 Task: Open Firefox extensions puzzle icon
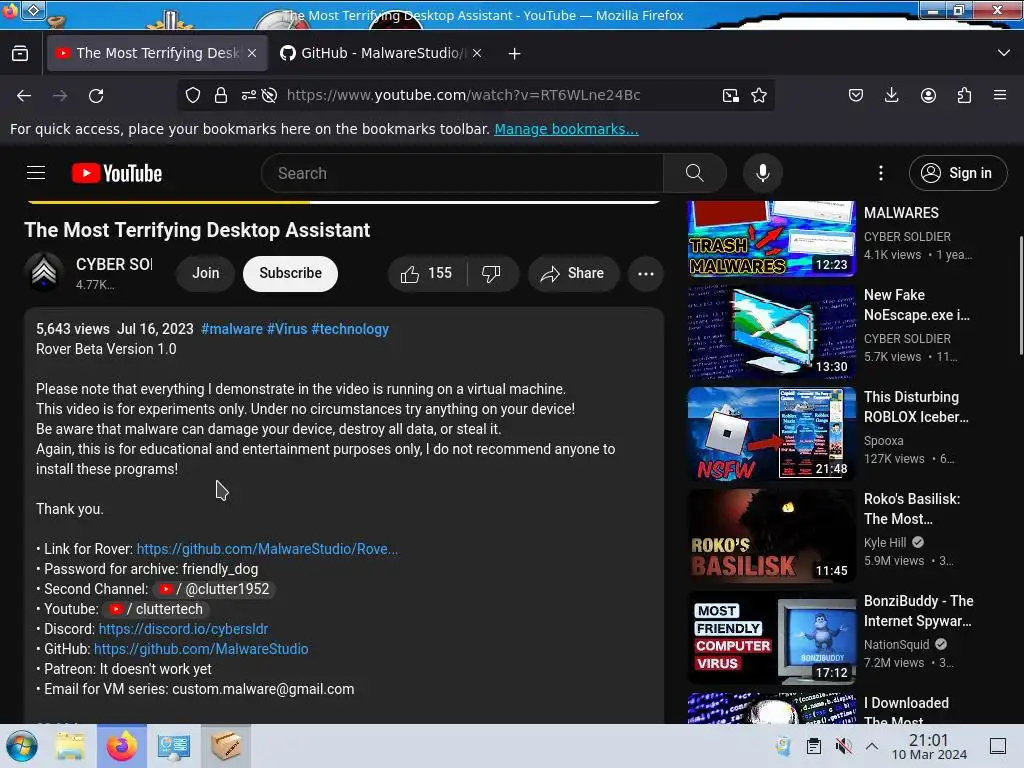[964, 95]
